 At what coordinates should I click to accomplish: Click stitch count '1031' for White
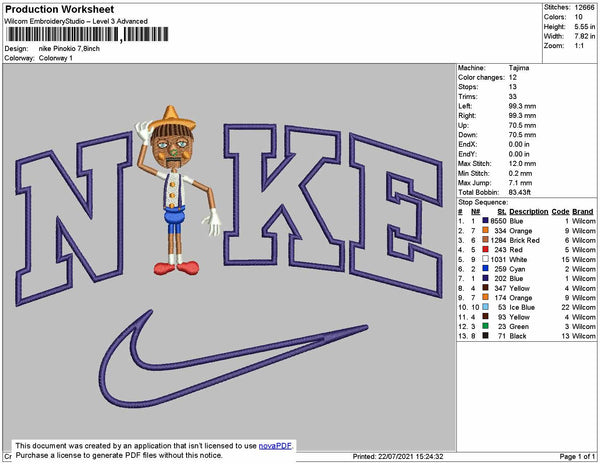[x=498, y=259]
